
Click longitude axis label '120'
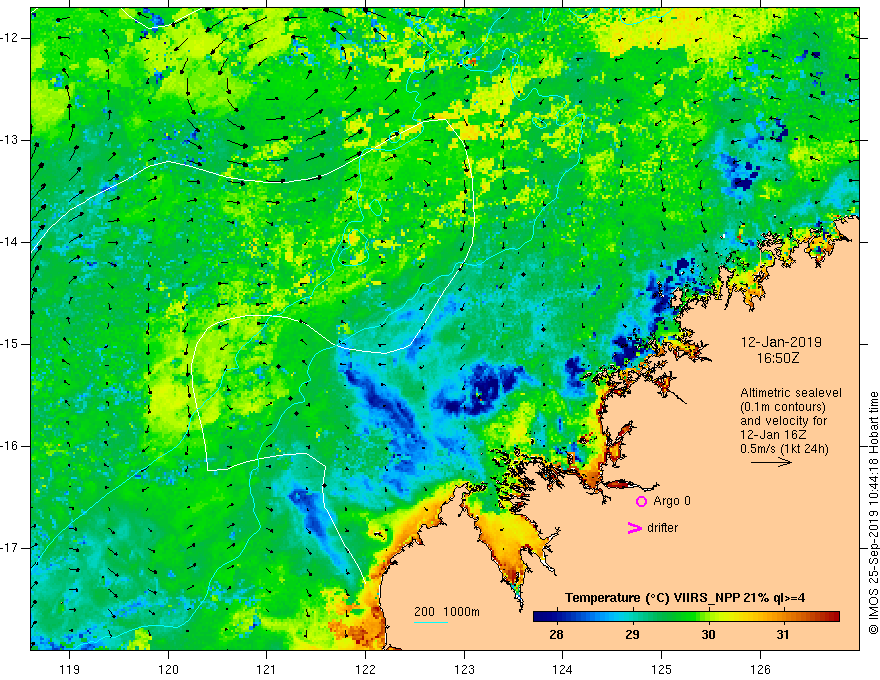tap(168, 669)
